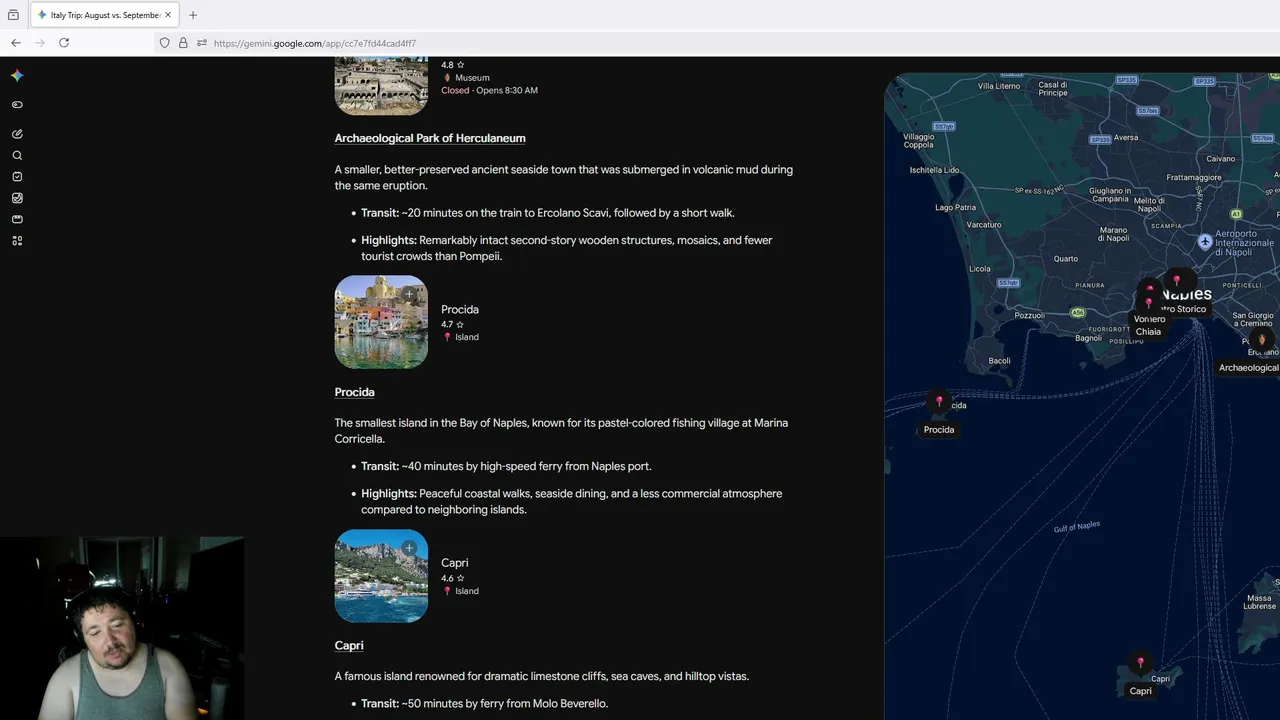Click the Gulf of Naples map label

coord(1077,526)
